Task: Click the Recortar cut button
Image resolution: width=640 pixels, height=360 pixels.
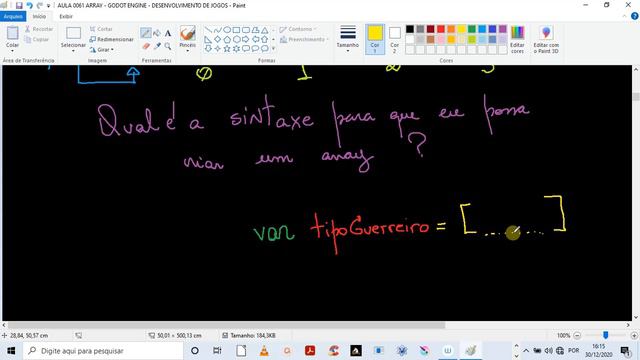Action: (39, 29)
